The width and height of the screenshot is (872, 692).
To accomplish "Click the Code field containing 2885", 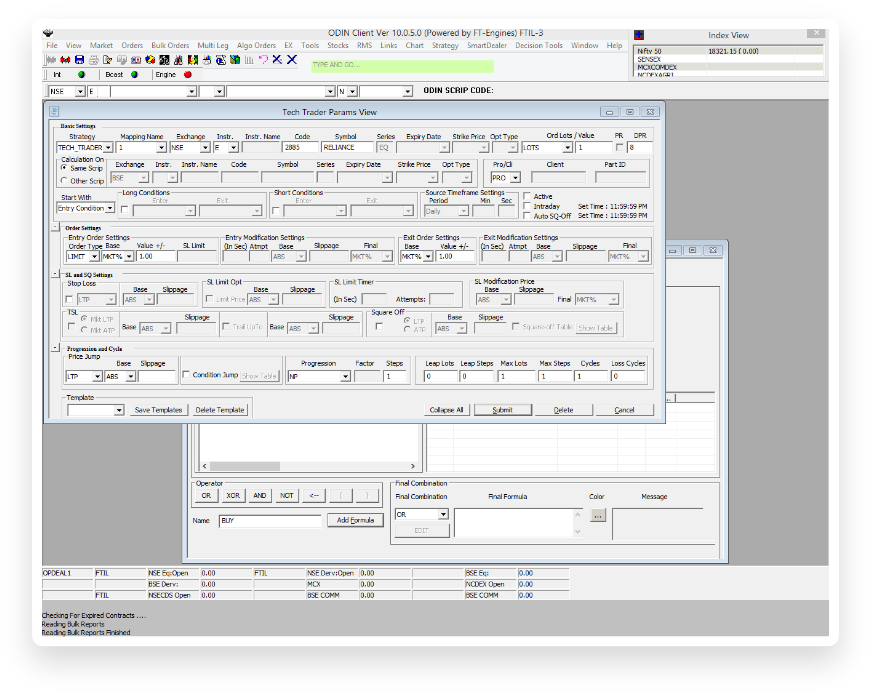I will [300, 147].
